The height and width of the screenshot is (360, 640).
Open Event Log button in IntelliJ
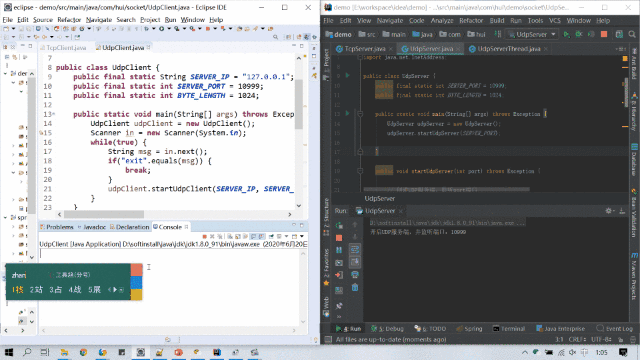point(614,329)
